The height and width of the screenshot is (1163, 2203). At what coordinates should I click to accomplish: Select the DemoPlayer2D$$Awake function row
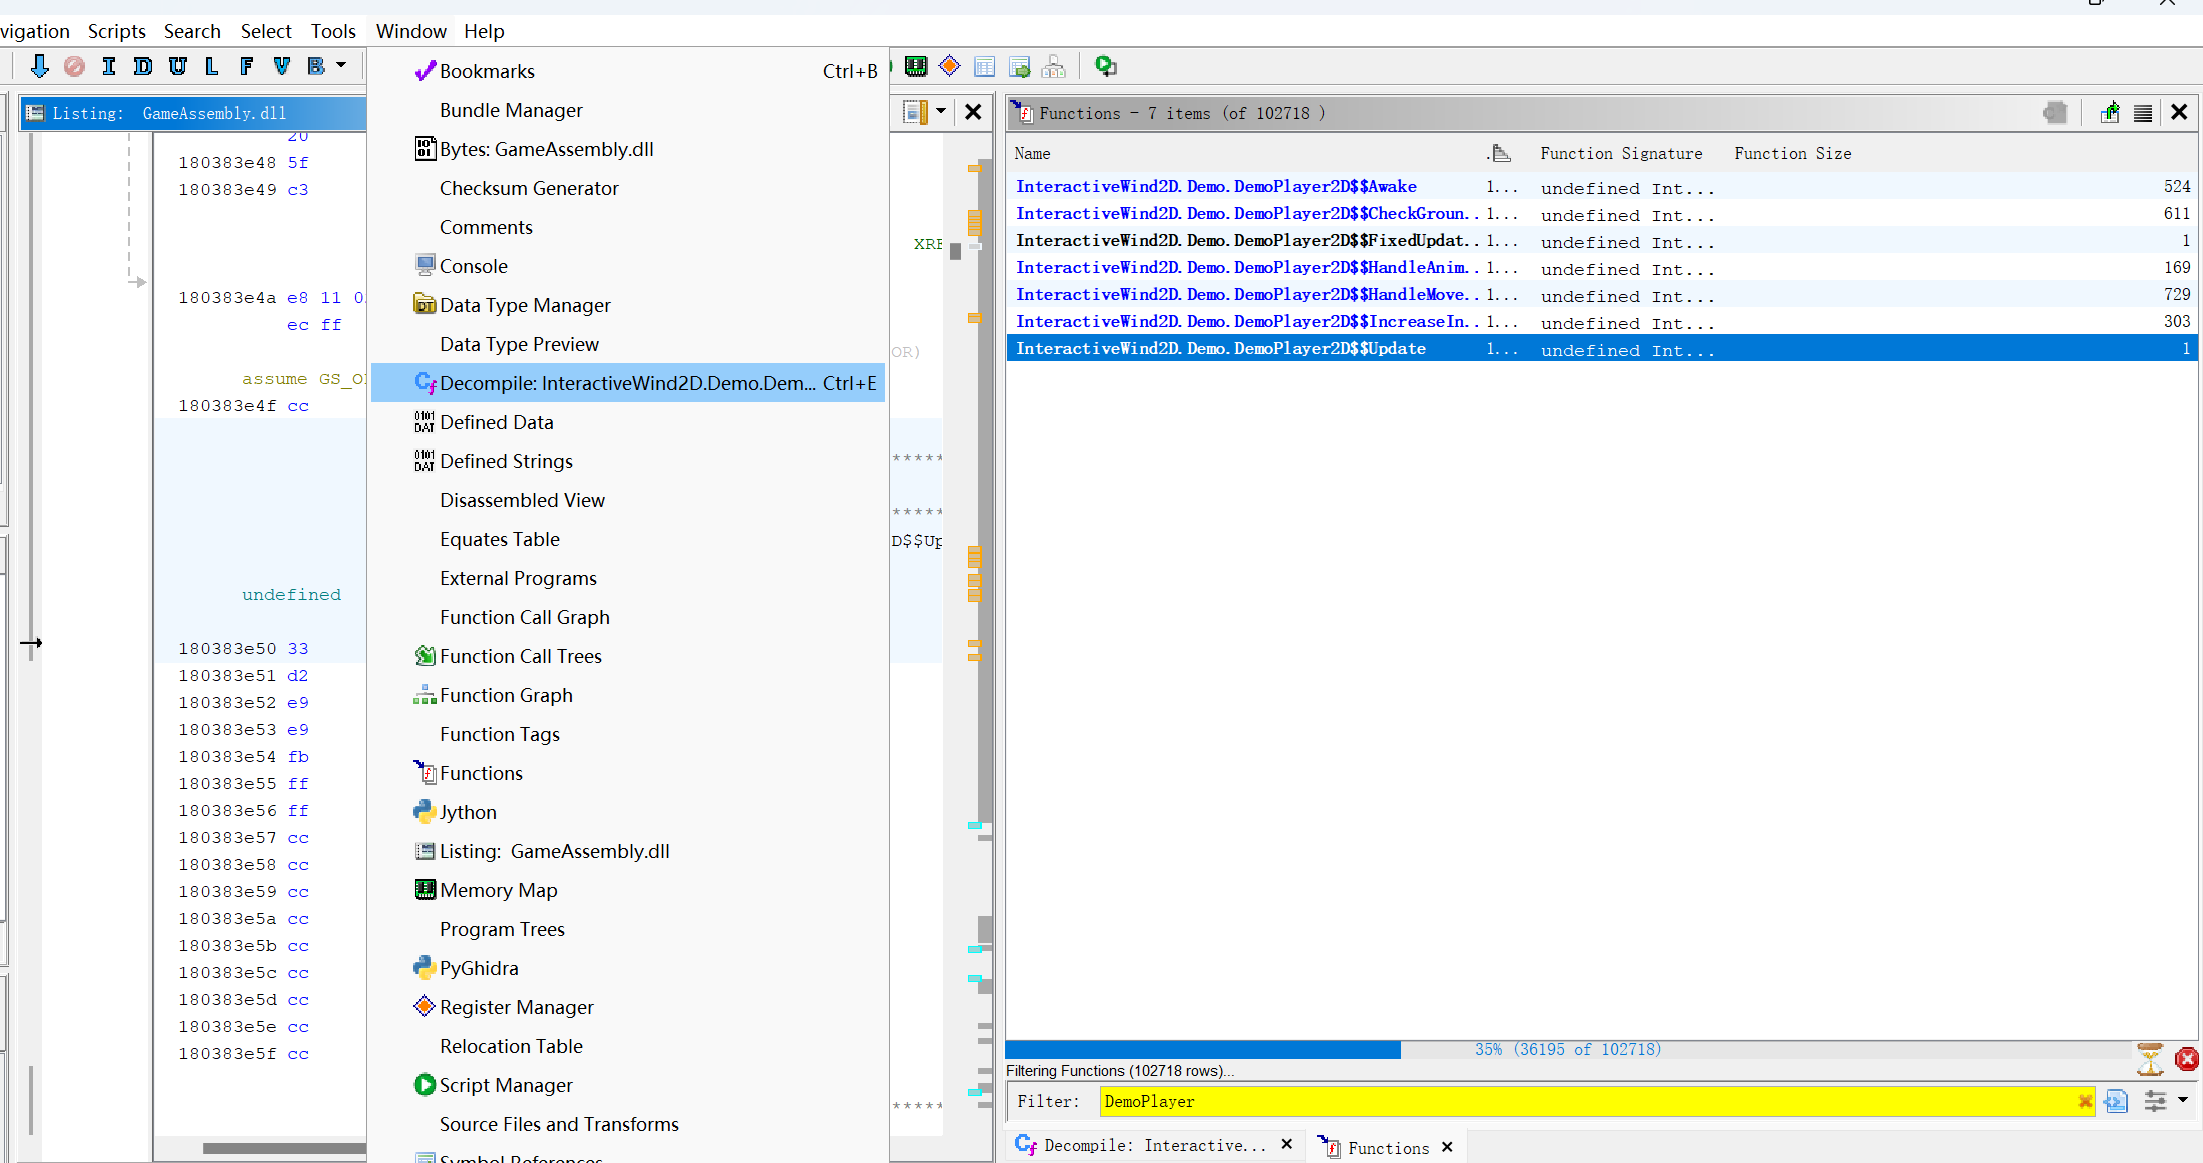pos(1216,187)
